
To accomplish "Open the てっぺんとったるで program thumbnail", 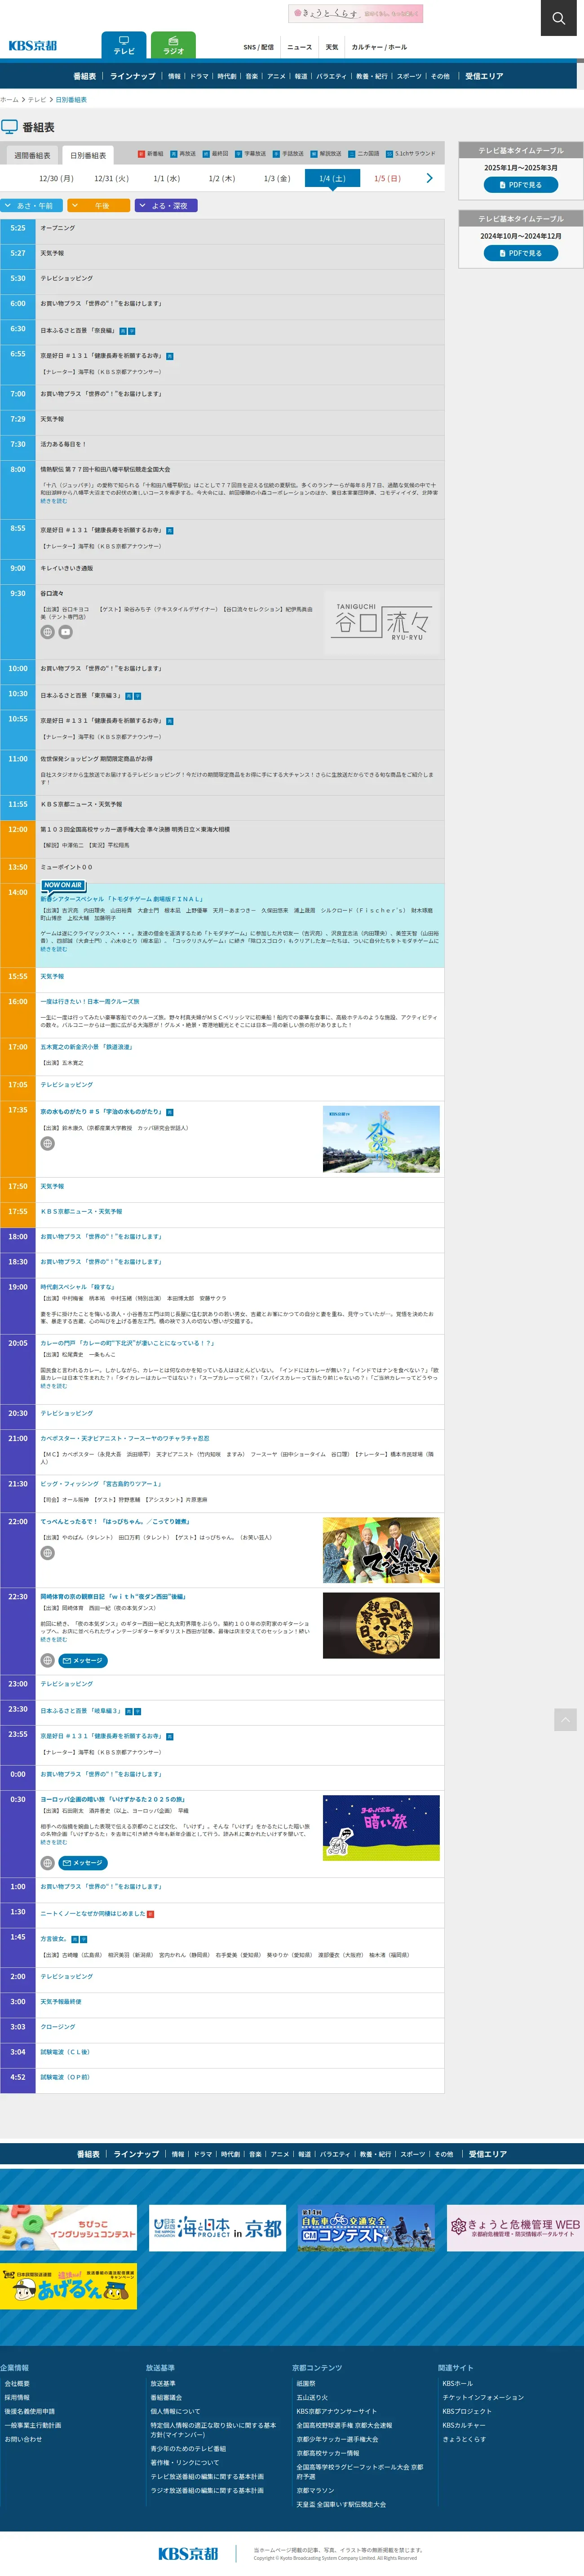I will click(x=381, y=1550).
